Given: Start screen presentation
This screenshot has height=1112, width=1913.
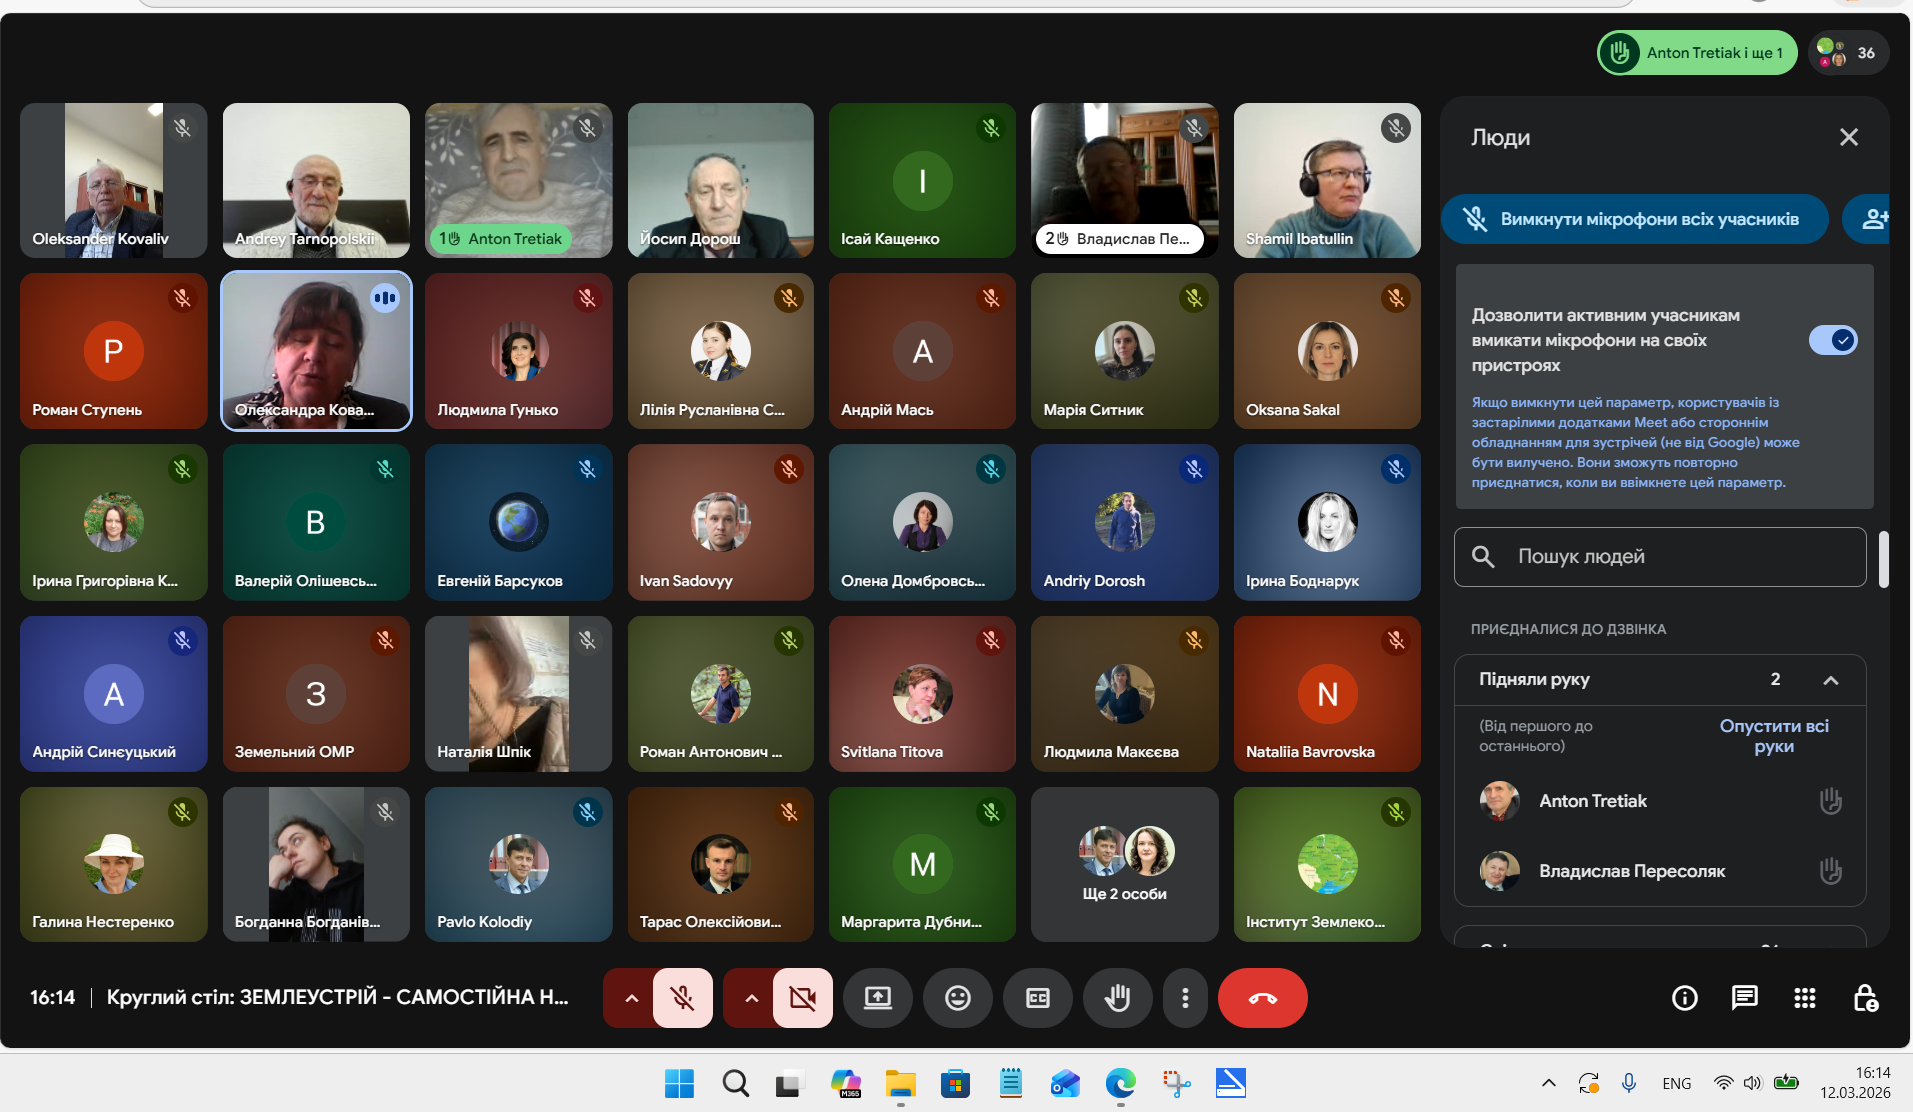Looking at the screenshot, I should [x=877, y=998].
